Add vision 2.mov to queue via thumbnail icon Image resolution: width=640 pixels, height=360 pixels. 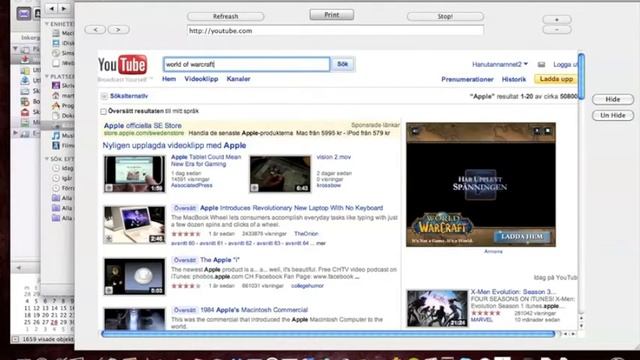pos(255,188)
